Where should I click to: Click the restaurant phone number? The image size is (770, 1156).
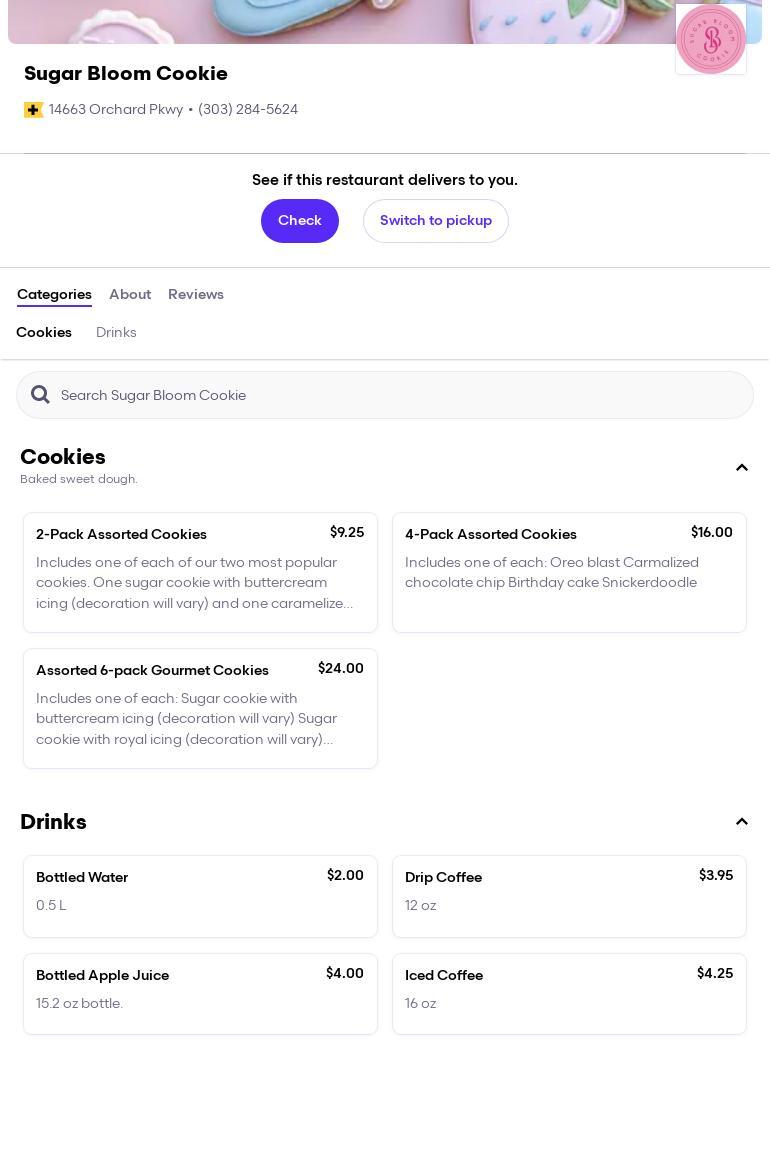point(248,110)
